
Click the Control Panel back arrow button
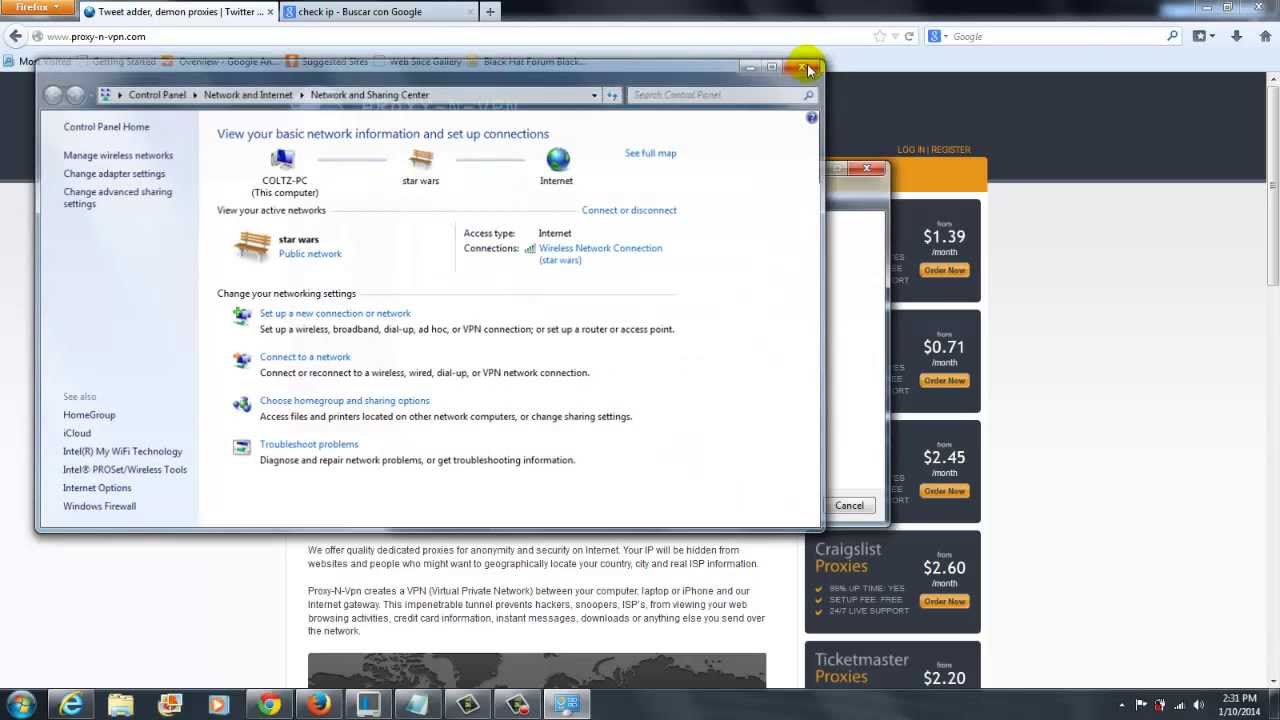pos(53,95)
